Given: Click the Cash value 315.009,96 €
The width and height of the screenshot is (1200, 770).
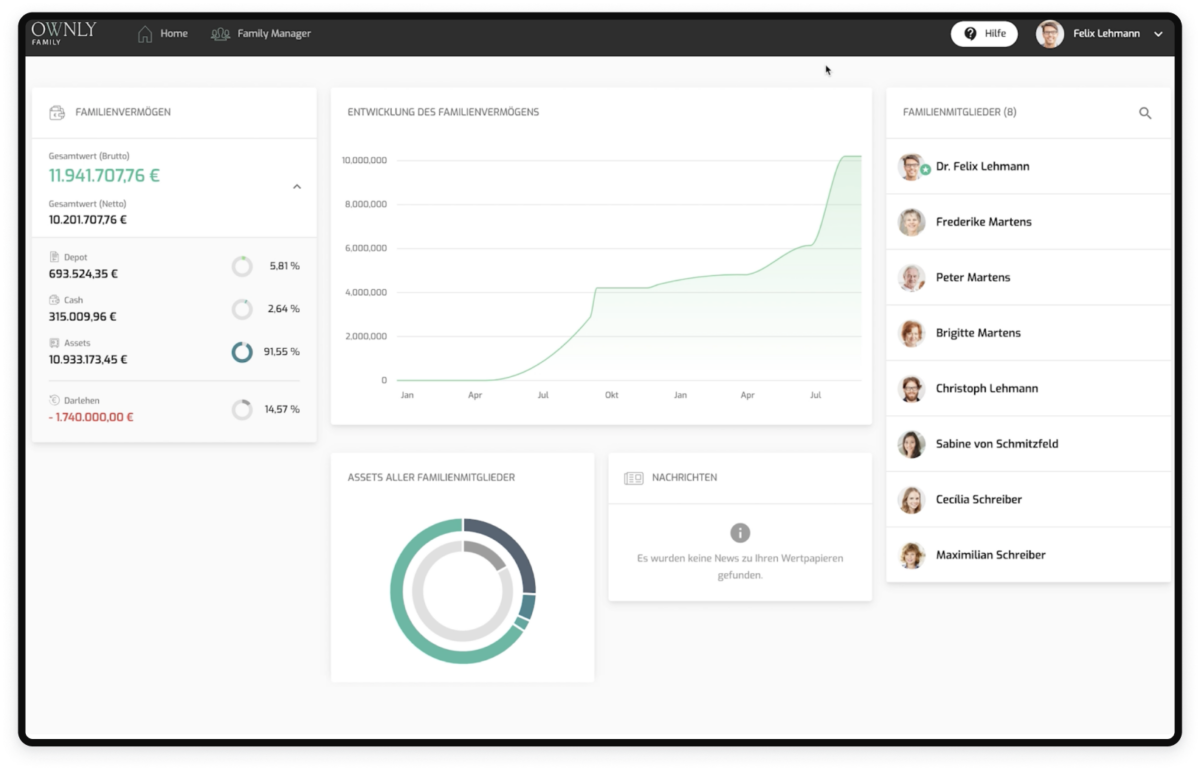Looking at the screenshot, I should 82,316.
